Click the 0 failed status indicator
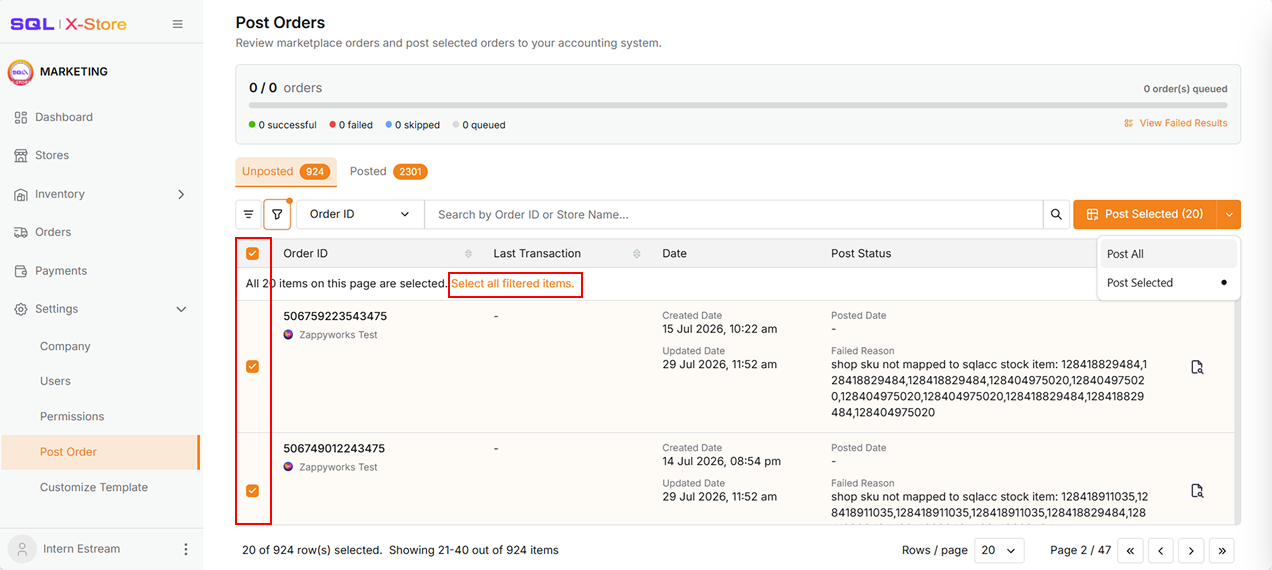 (351, 125)
